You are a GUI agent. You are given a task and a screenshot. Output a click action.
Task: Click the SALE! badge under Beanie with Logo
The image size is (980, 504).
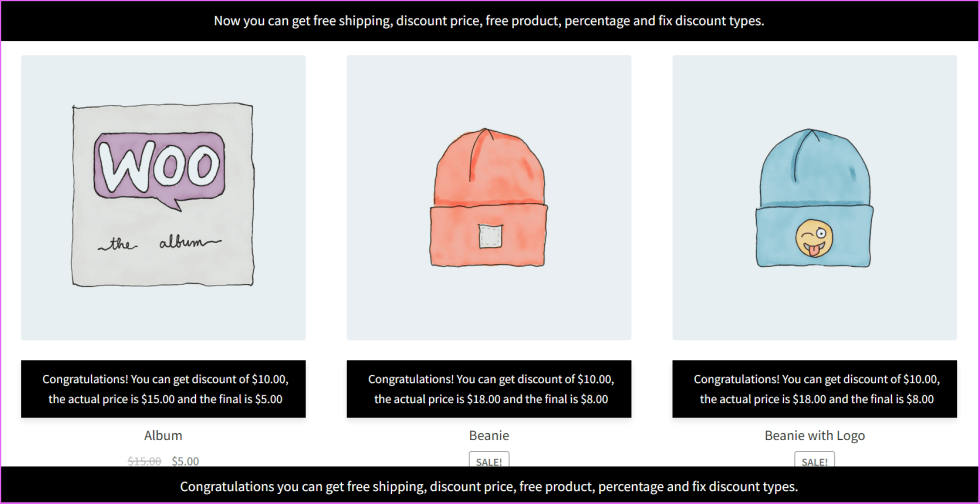(x=814, y=461)
